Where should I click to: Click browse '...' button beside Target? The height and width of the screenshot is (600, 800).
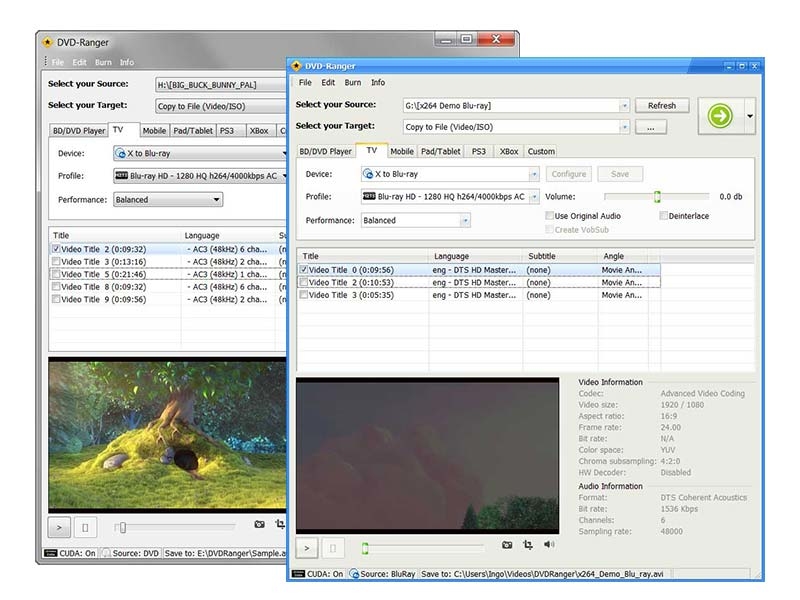[x=651, y=127]
